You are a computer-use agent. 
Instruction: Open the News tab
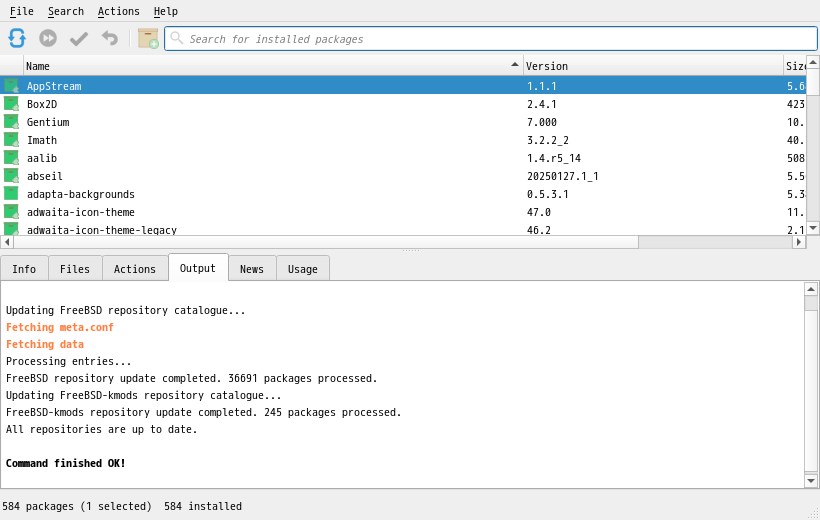tap(252, 269)
